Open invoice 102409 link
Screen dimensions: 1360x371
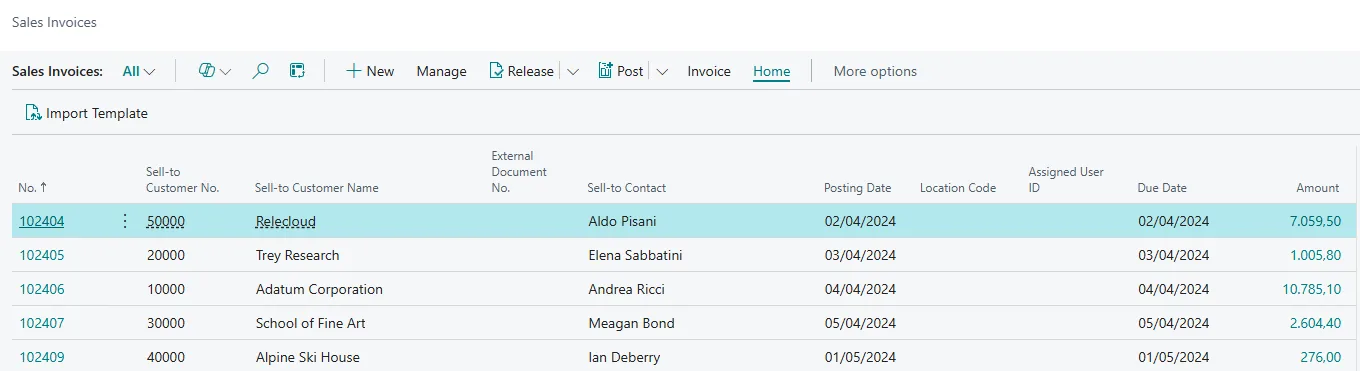(42, 357)
